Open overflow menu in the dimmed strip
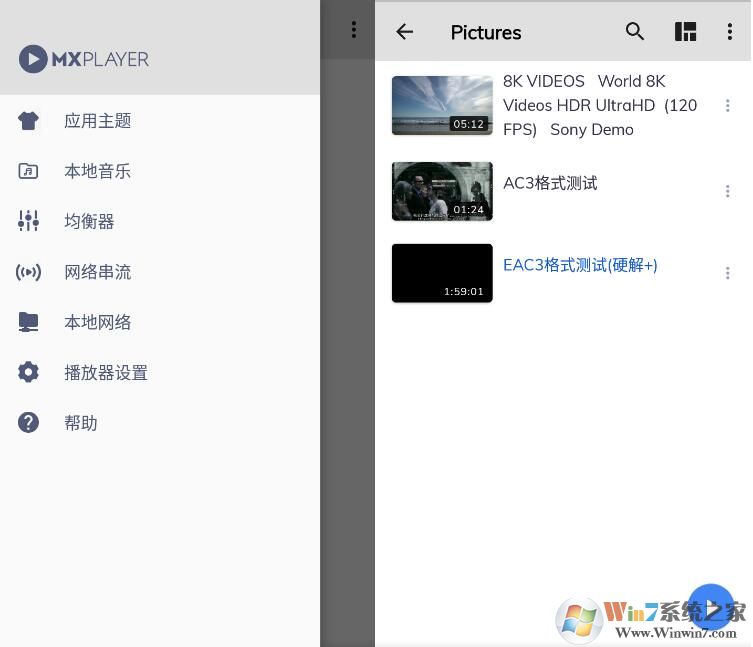The height and width of the screenshot is (647, 753). pyautogui.click(x=354, y=30)
